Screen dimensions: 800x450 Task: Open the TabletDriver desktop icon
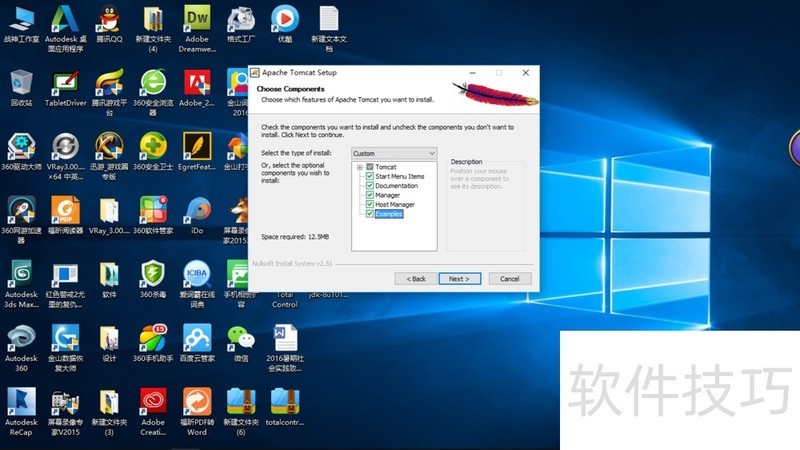(65, 84)
